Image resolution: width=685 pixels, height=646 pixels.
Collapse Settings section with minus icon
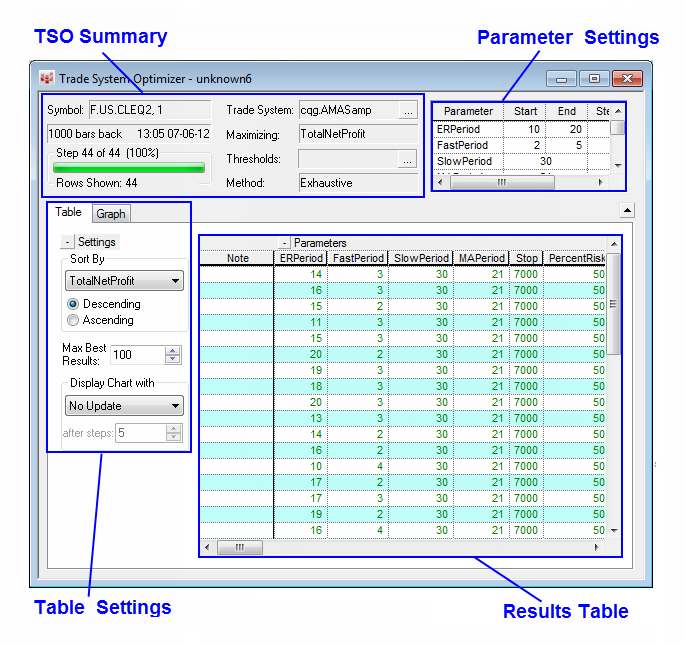(67, 242)
